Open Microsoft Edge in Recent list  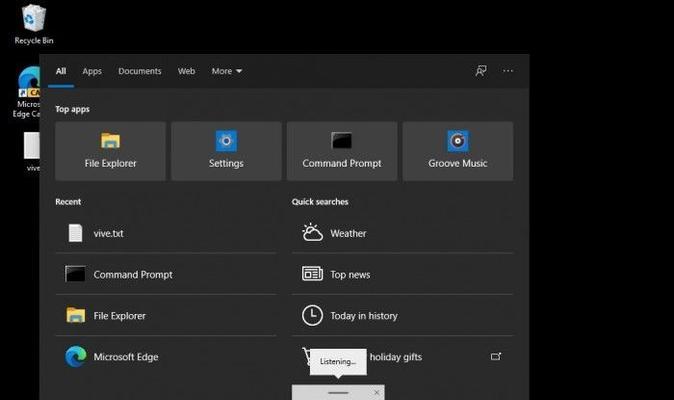(x=166, y=357)
